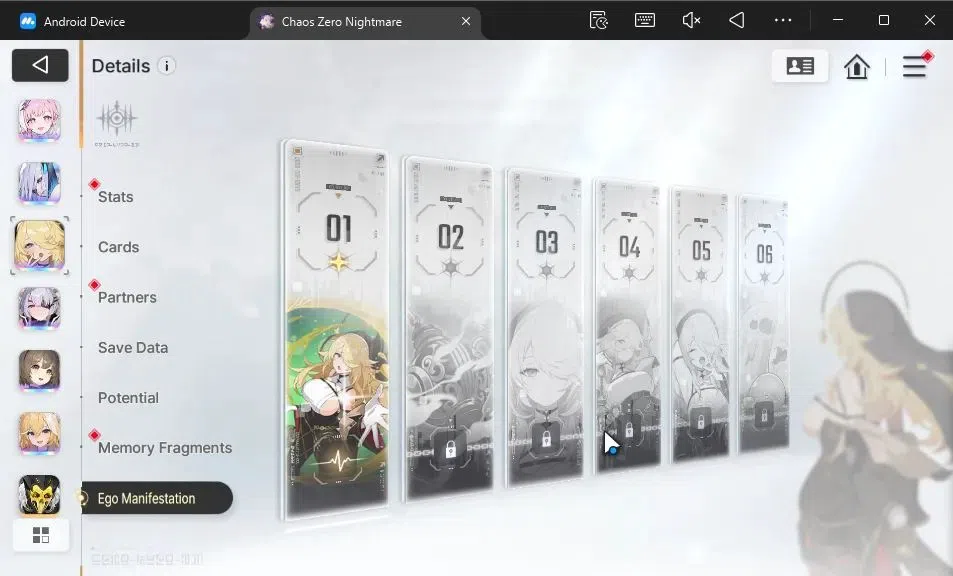This screenshot has width=953, height=576.
Task: Click the emulator title bar back triangle
Action: point(737,21)
